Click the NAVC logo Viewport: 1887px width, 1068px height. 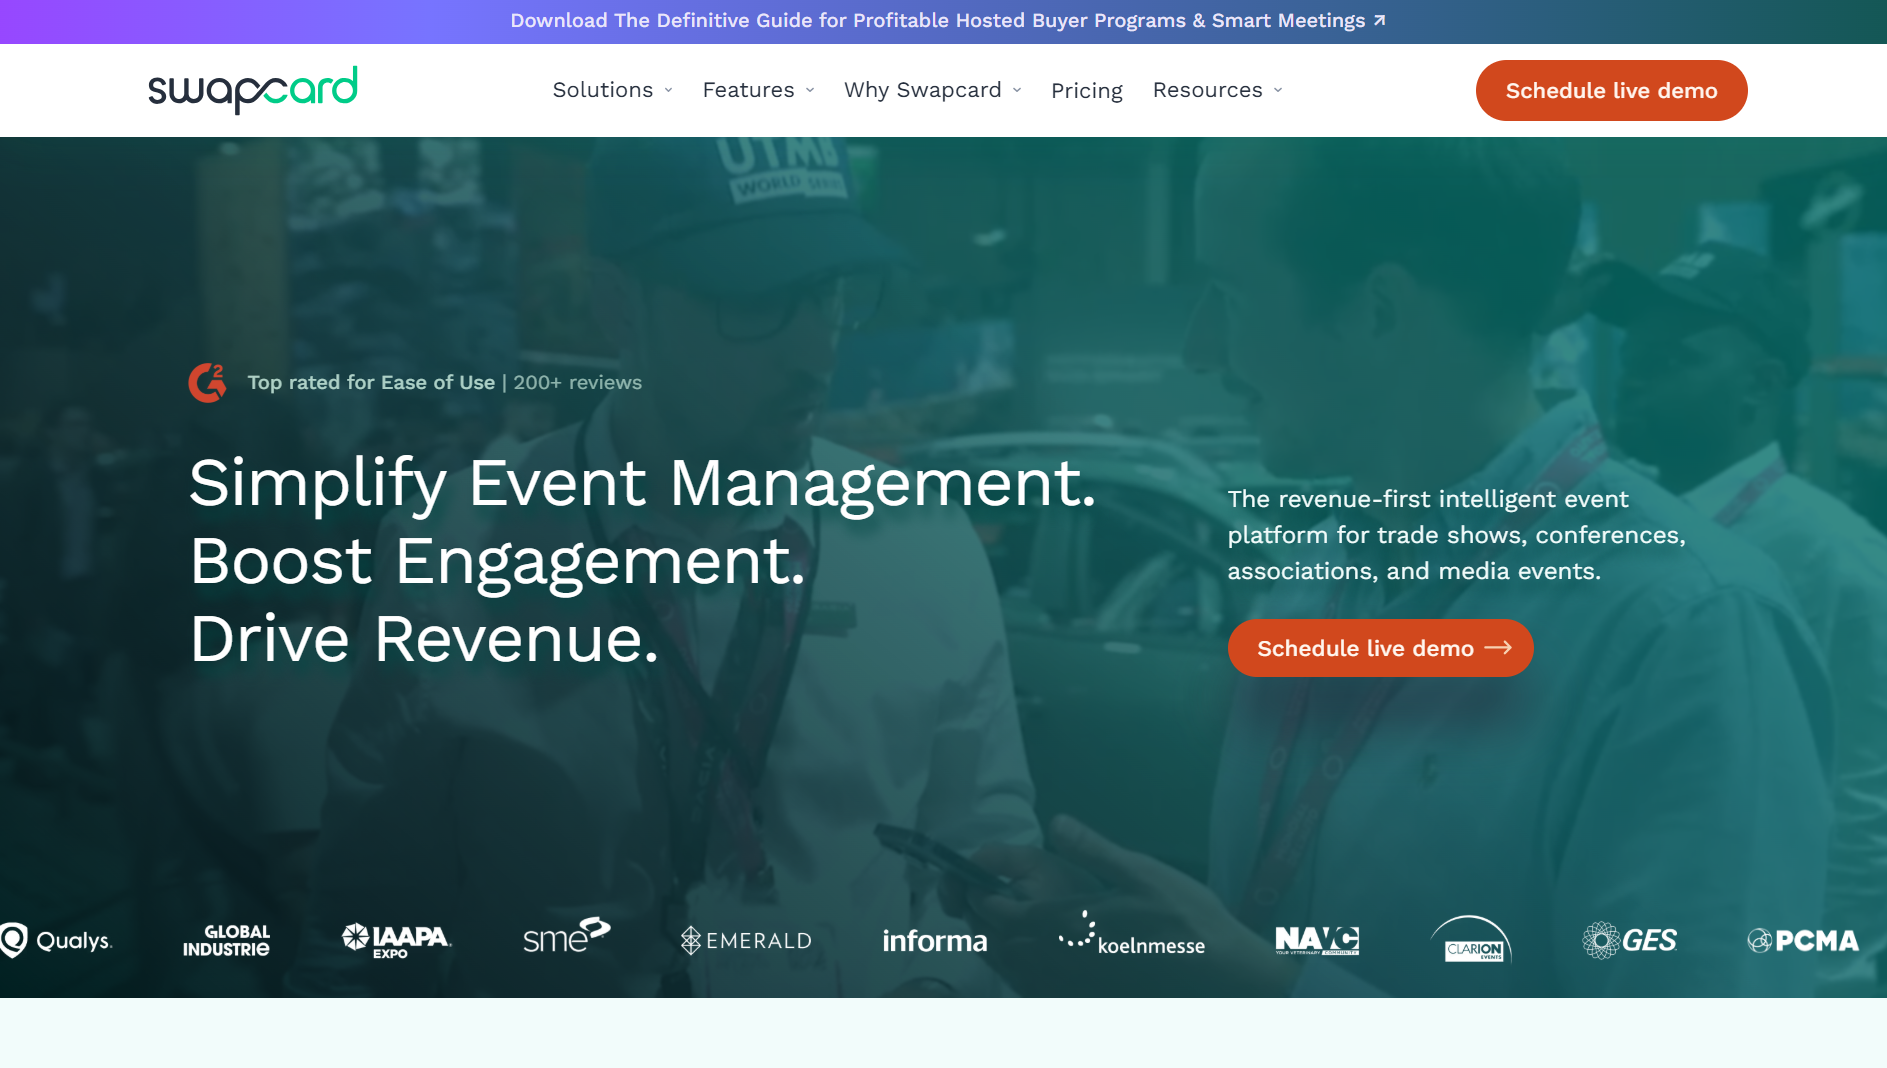(1317, 940)
